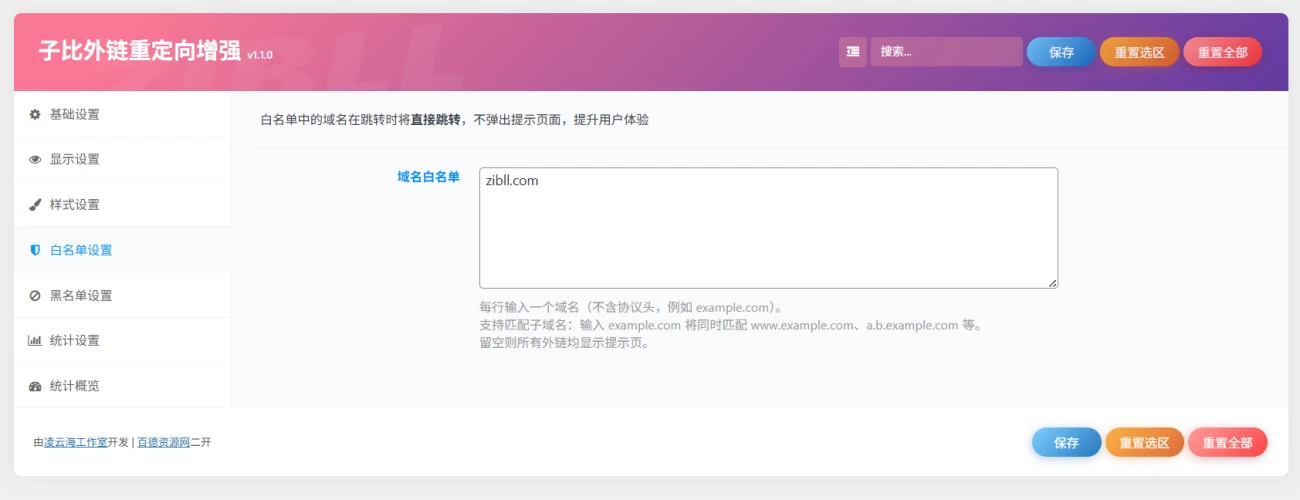The width and height of the screenshot is (1300, 500).
Task: Click the 域名白名单 field label
Action: pos(428,177)
